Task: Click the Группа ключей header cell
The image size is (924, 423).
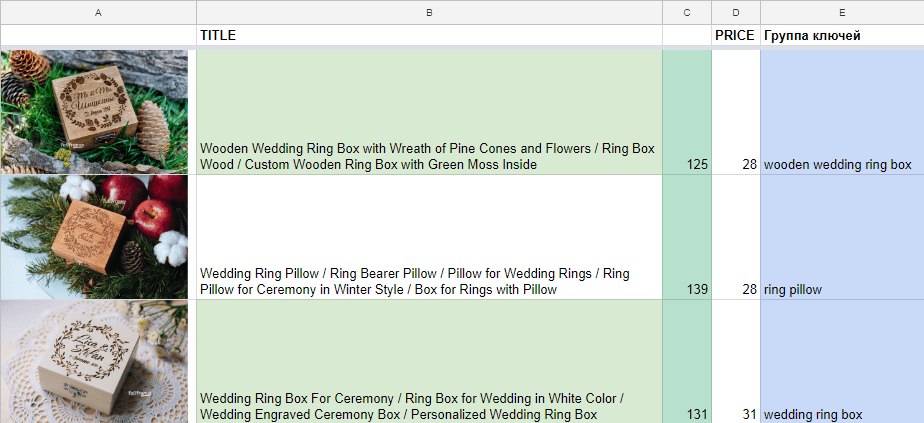Action: [842, 36]
